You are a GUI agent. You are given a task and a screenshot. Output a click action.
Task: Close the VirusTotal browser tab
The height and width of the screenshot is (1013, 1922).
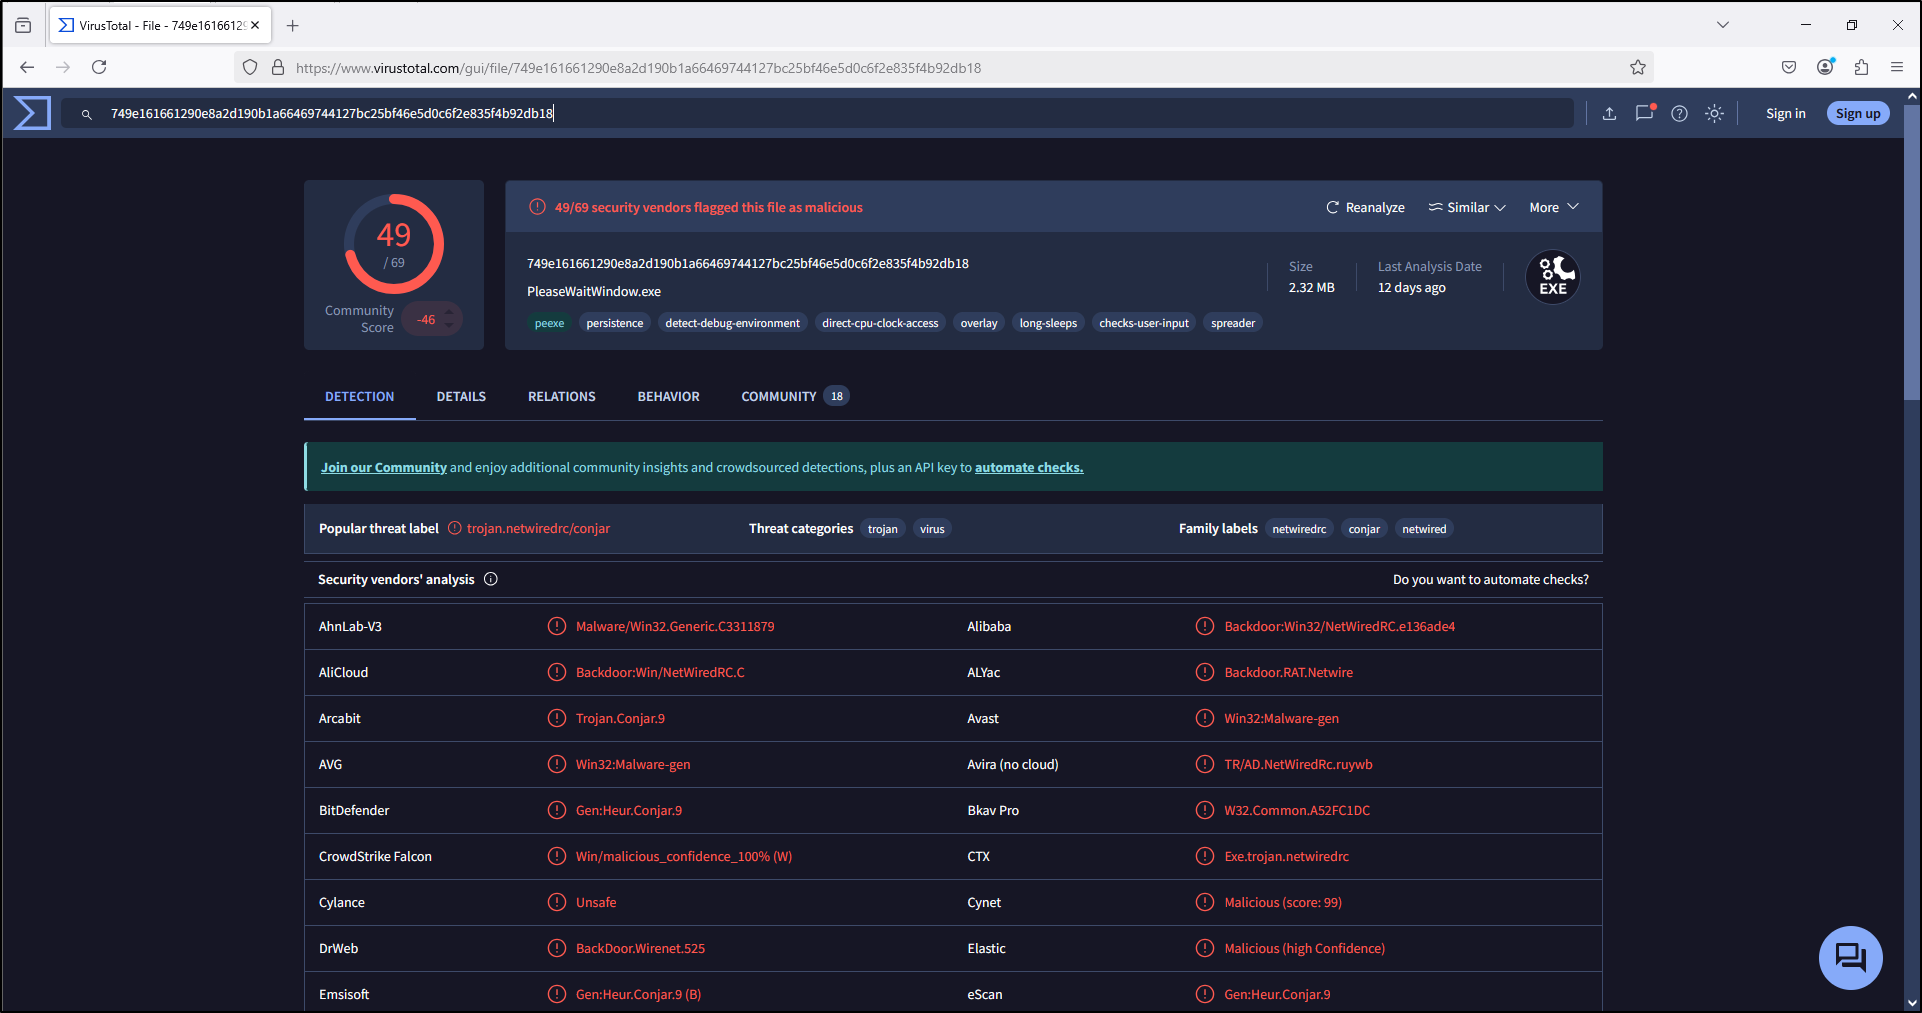tap(255, 25)
